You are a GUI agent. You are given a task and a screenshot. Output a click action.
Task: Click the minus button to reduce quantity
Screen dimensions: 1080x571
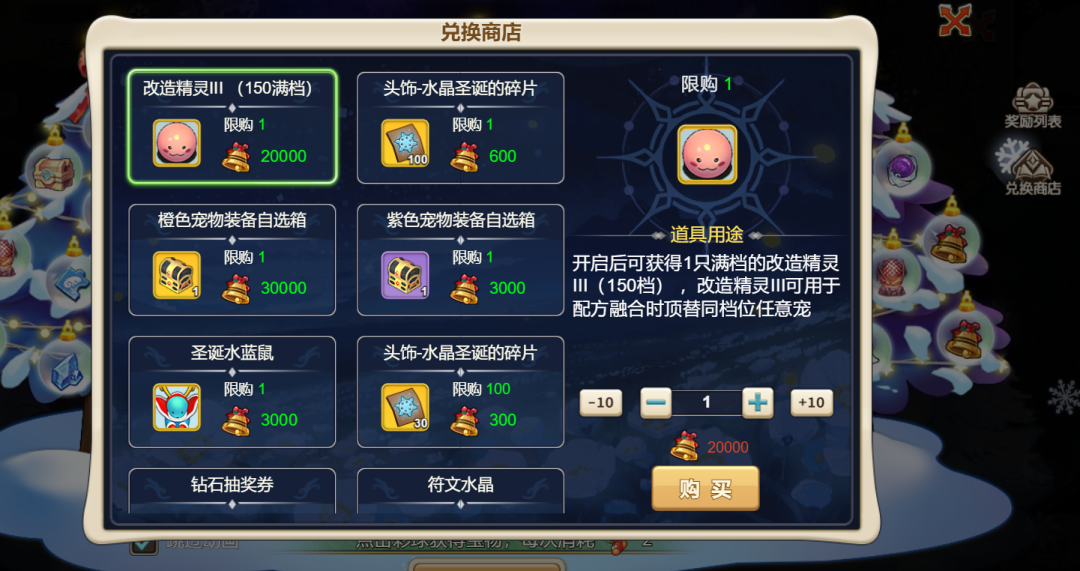coord(656,403)
